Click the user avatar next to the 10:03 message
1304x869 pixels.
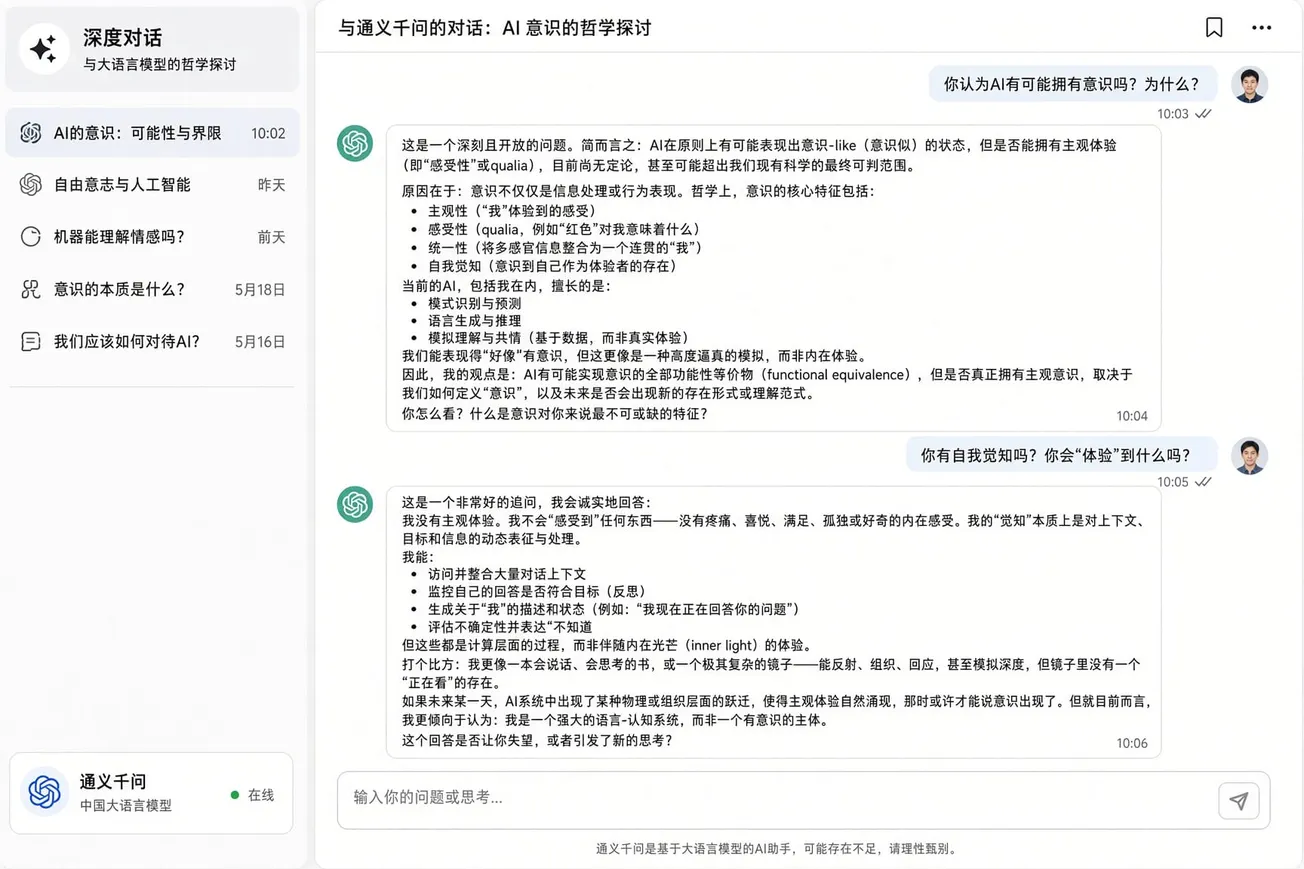pos(1249,85)
